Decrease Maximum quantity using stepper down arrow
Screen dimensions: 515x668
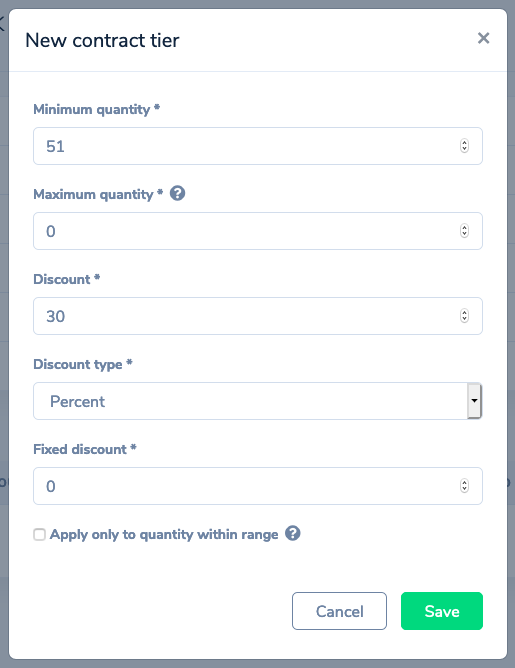click(464, 234)
